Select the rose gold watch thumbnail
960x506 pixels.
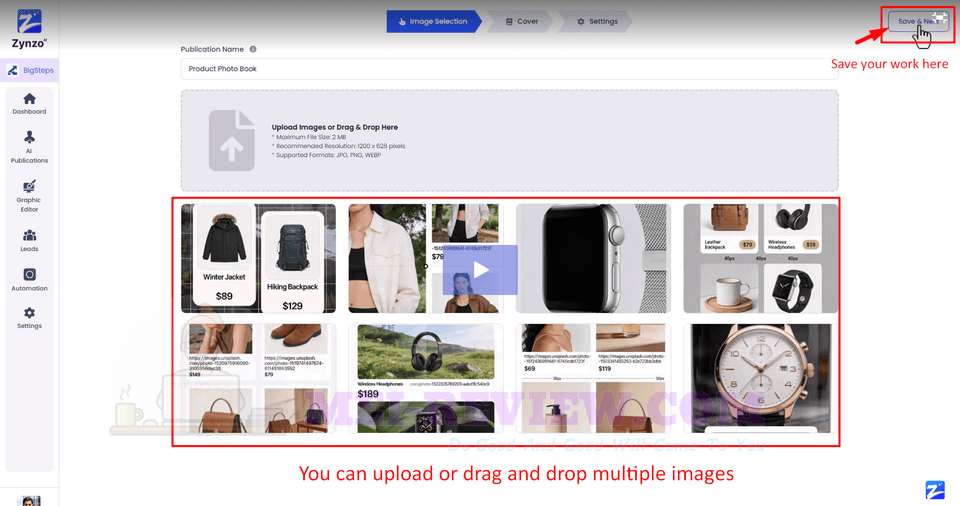(x=760, y=379)
